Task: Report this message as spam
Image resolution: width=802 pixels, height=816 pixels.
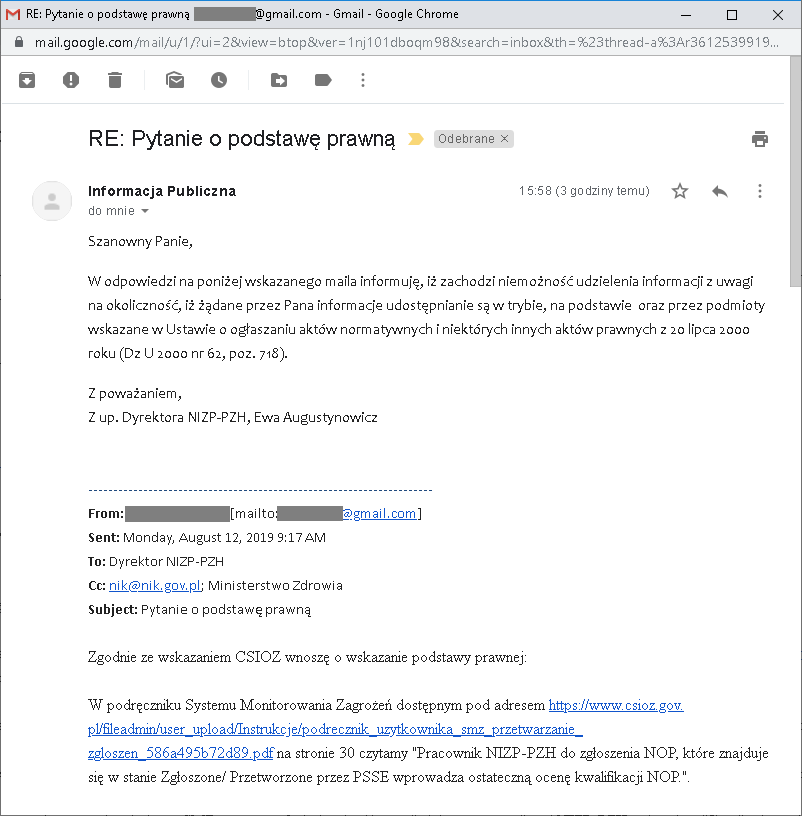Action: point(71,80)
